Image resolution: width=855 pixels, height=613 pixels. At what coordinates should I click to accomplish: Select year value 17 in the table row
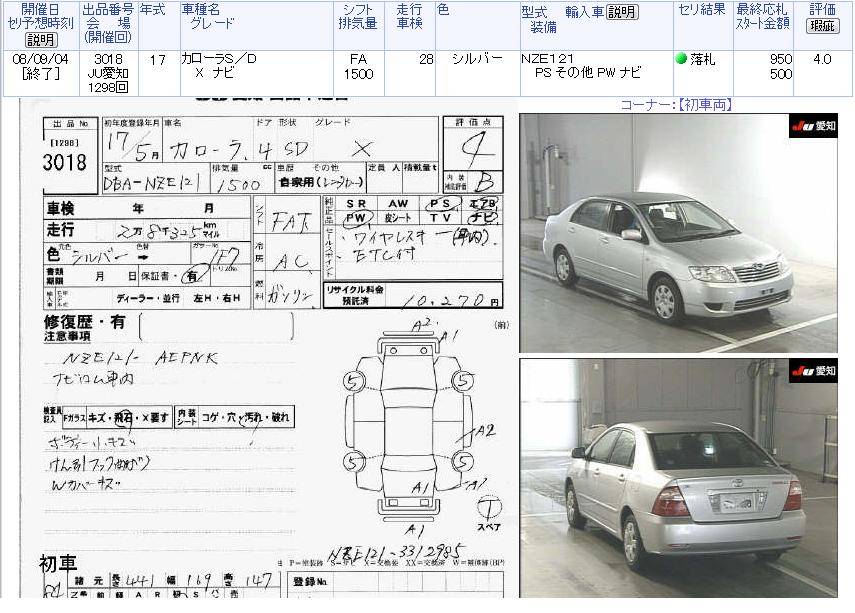click(158, 60)
